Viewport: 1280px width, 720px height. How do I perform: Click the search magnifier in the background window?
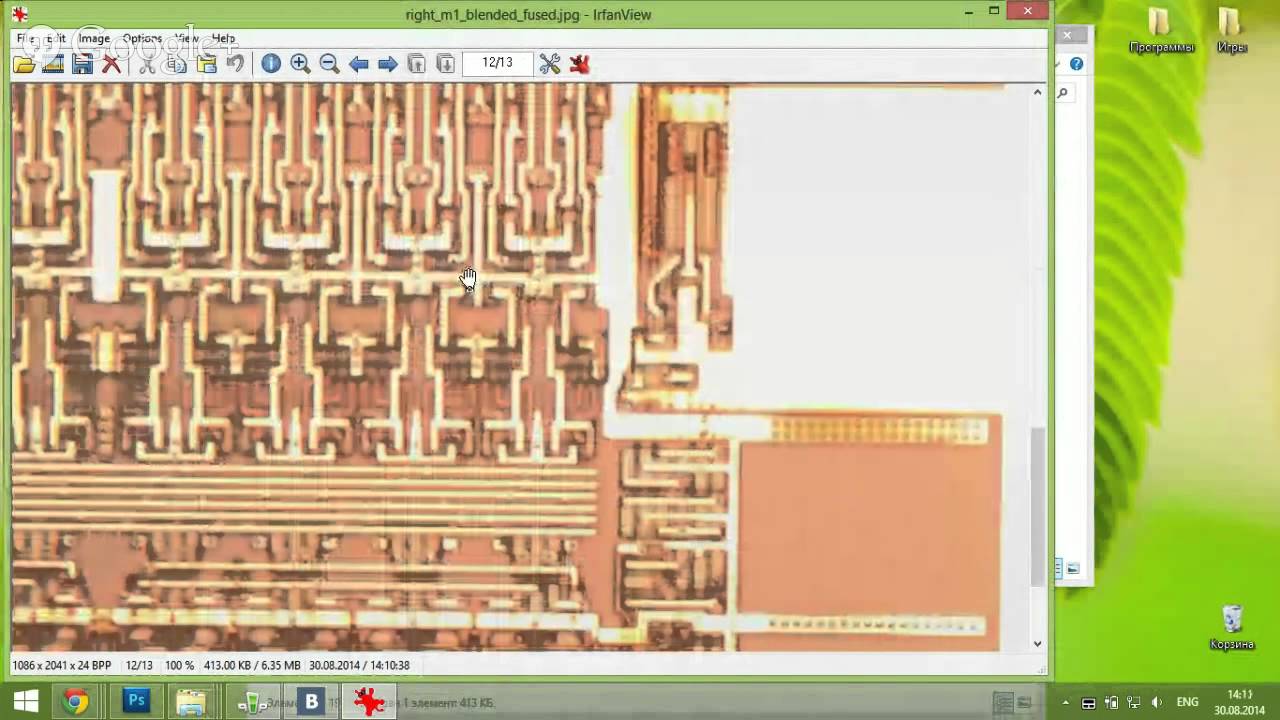click(1063, 93)
